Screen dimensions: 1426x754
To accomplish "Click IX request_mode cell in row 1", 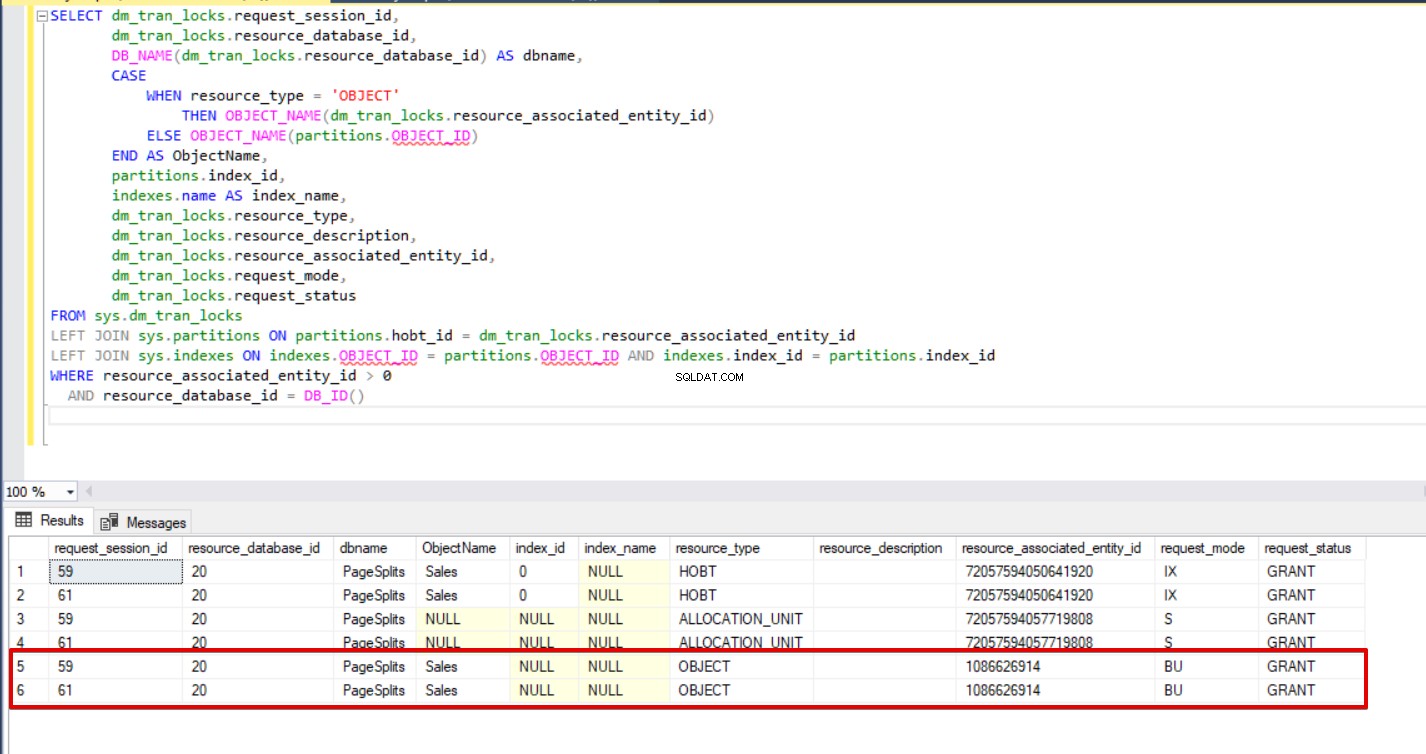I will [x=1207, y=572].
